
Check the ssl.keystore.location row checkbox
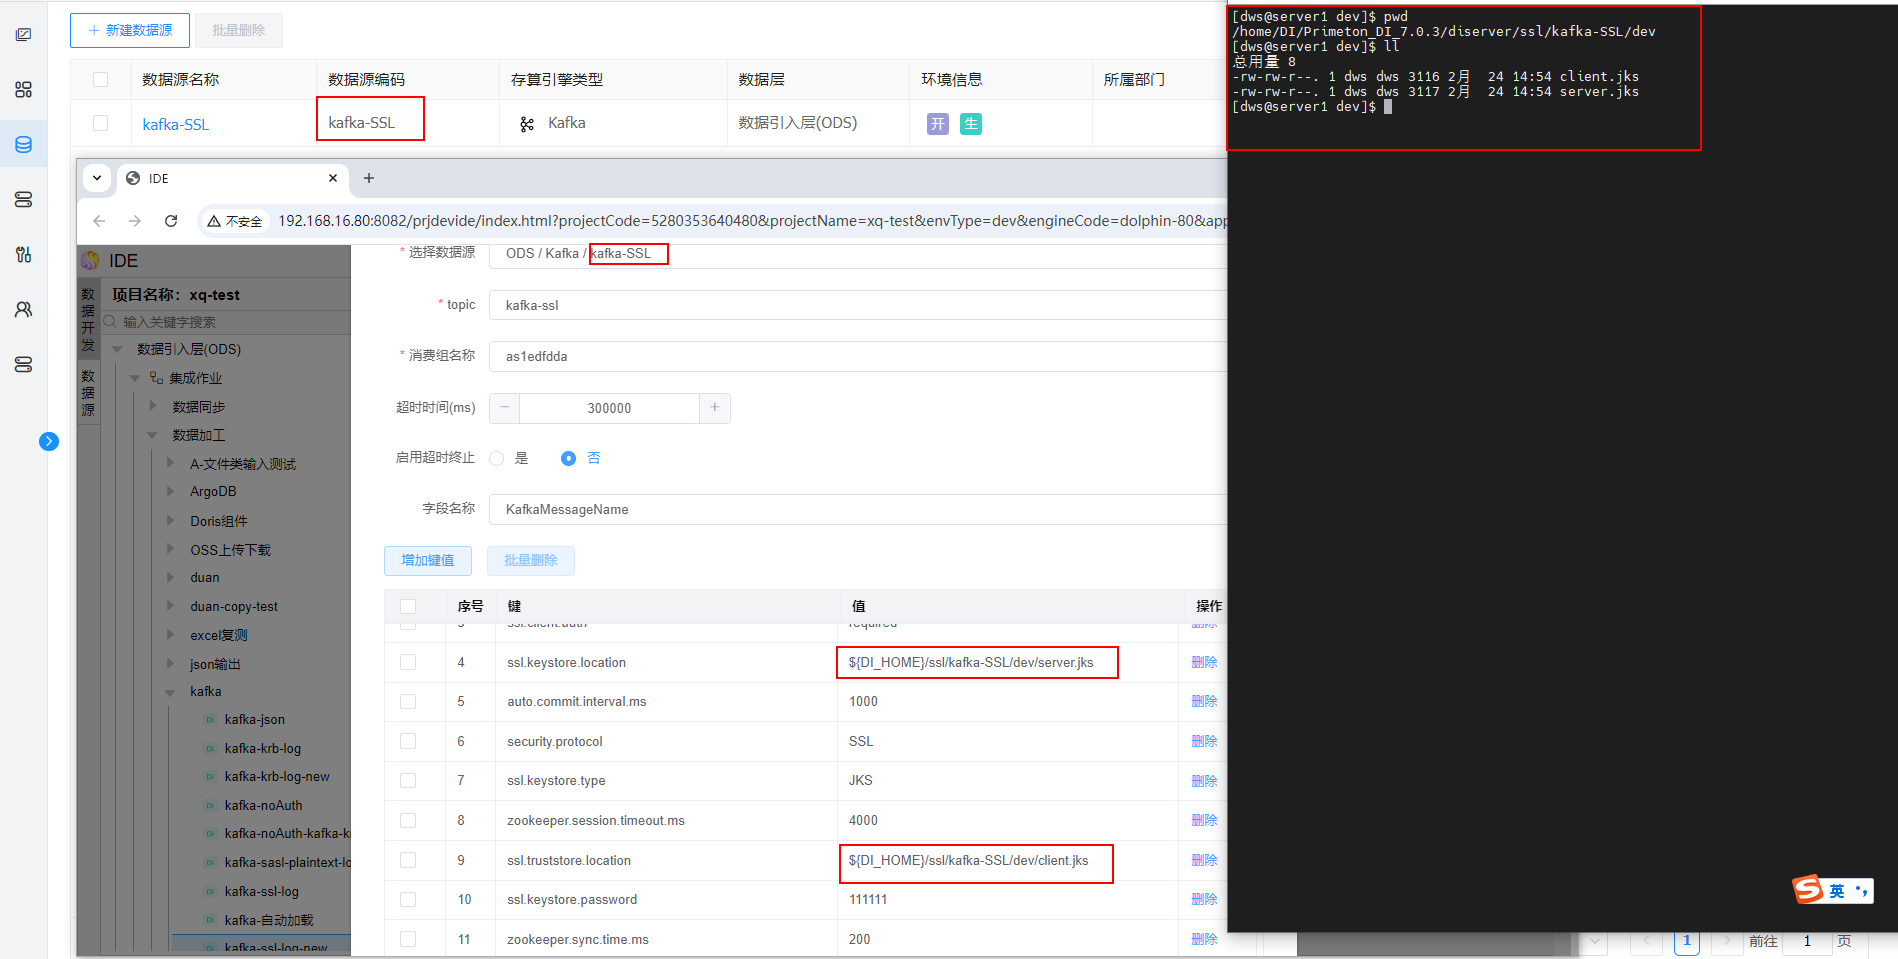pos(408,662)
